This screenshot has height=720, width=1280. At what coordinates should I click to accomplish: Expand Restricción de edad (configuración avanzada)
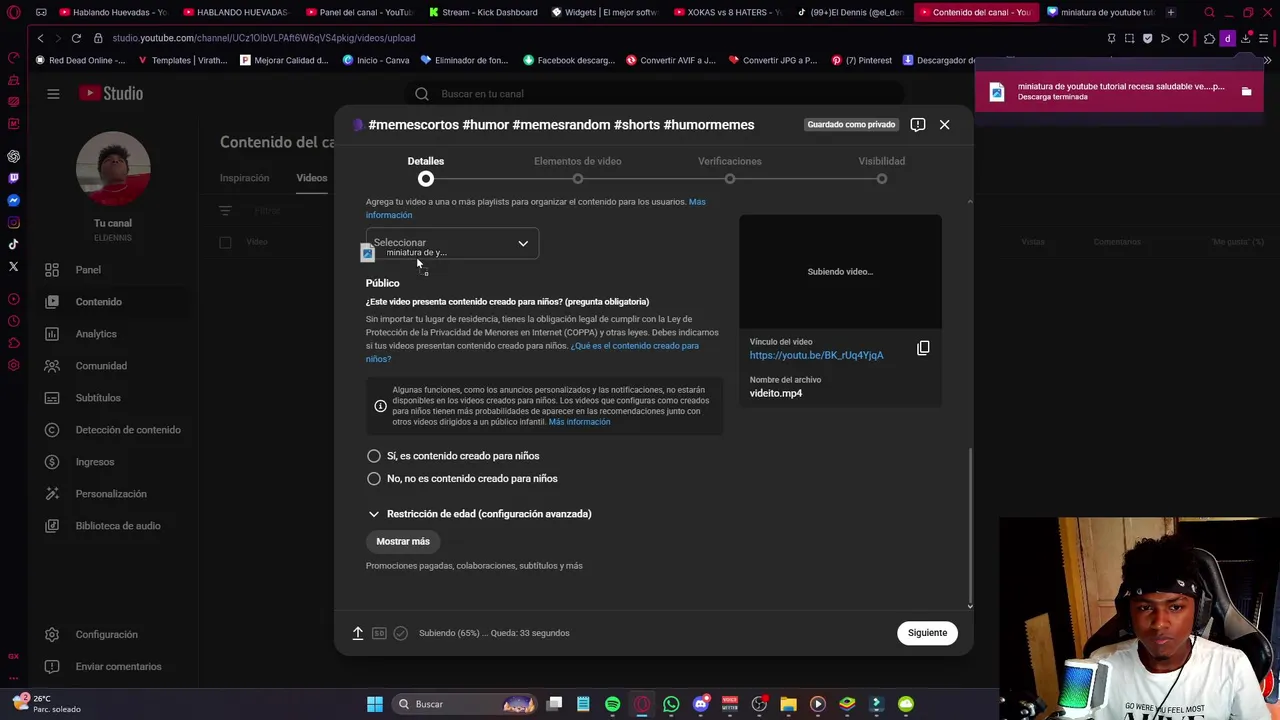tap(480, 514)
